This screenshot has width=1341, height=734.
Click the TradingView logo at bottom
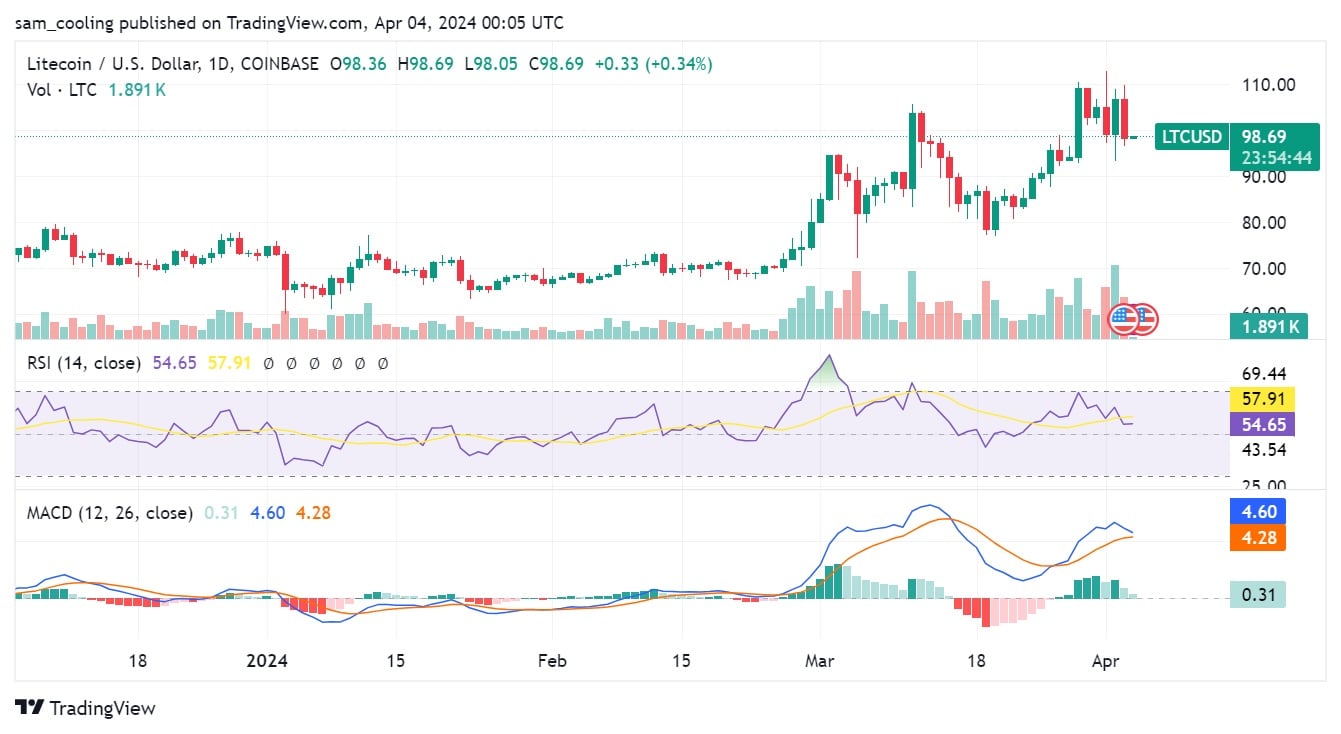86,708
